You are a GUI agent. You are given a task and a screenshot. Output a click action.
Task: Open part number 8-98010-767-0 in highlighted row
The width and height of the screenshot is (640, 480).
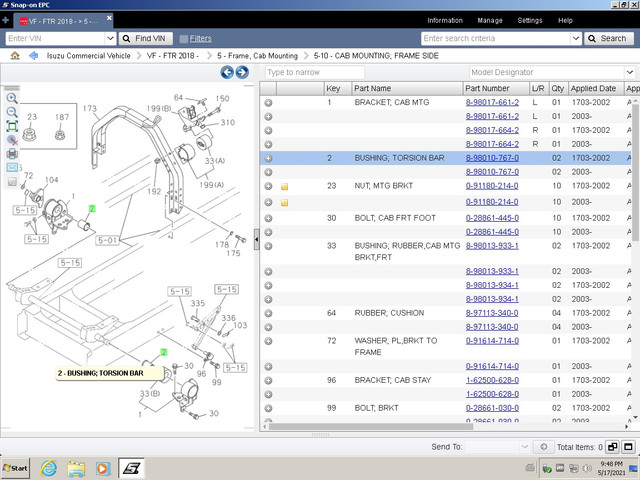(x=492, y=158)
